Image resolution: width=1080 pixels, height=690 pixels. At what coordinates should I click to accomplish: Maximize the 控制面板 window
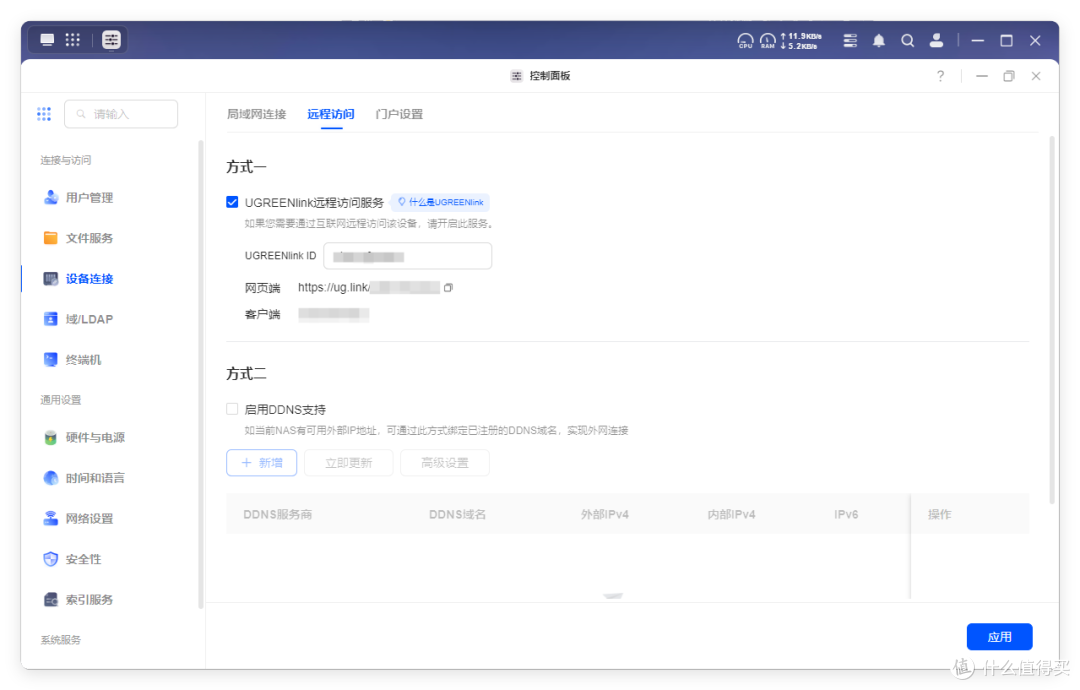pyautogui.click(x=1009, y=76)
